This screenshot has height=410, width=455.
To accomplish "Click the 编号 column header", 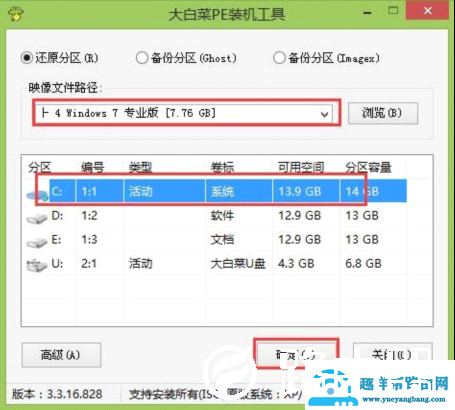I will [x=93, y=167].
